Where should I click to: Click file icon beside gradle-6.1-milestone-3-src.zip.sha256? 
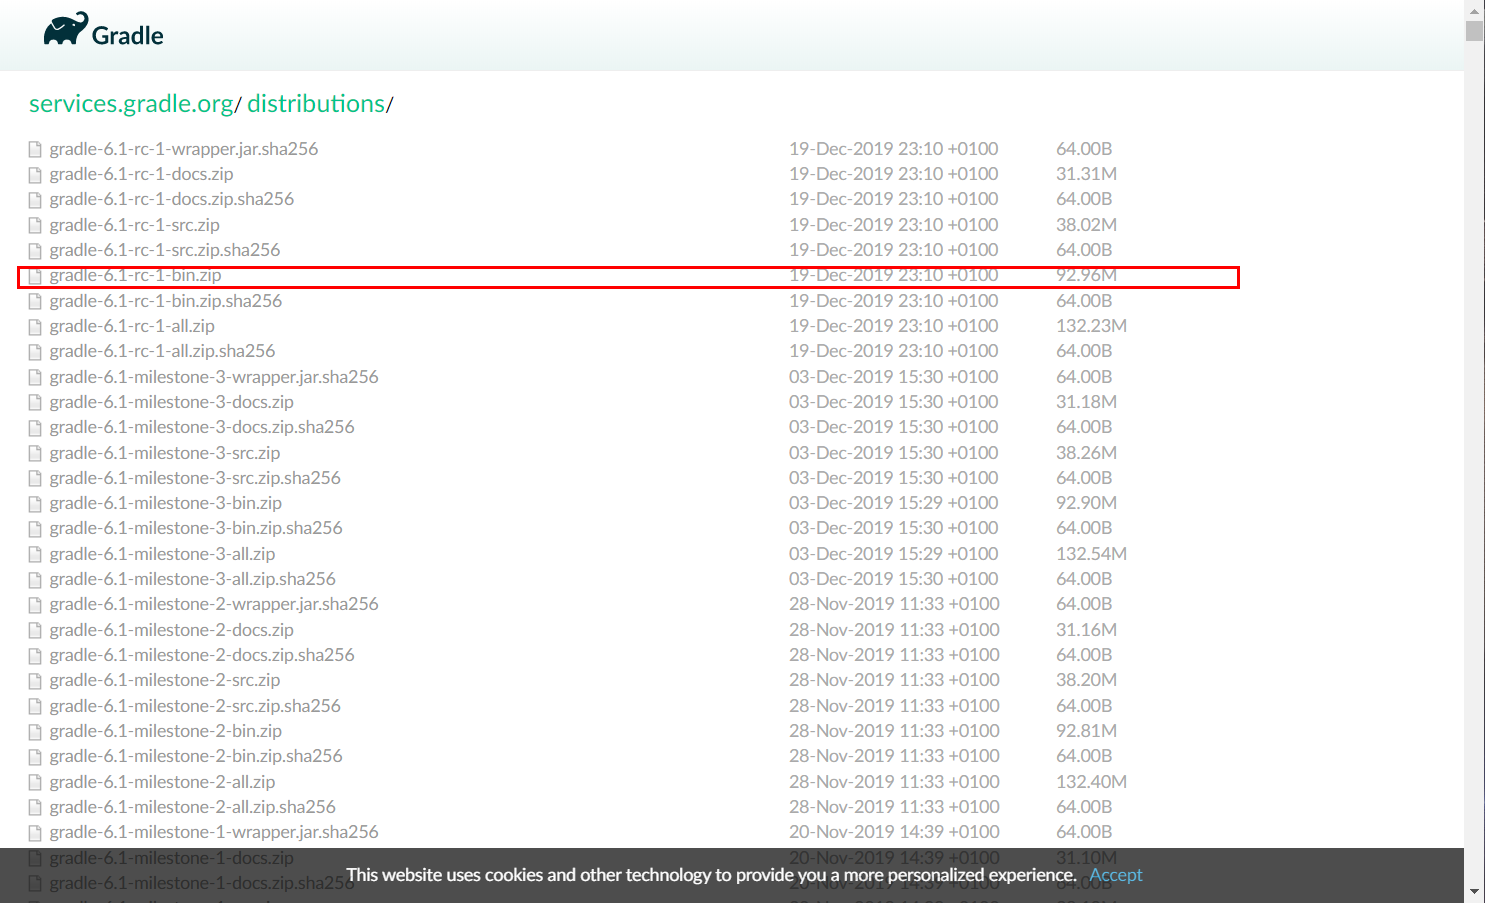pyautogui.click(x=36, y=479)
